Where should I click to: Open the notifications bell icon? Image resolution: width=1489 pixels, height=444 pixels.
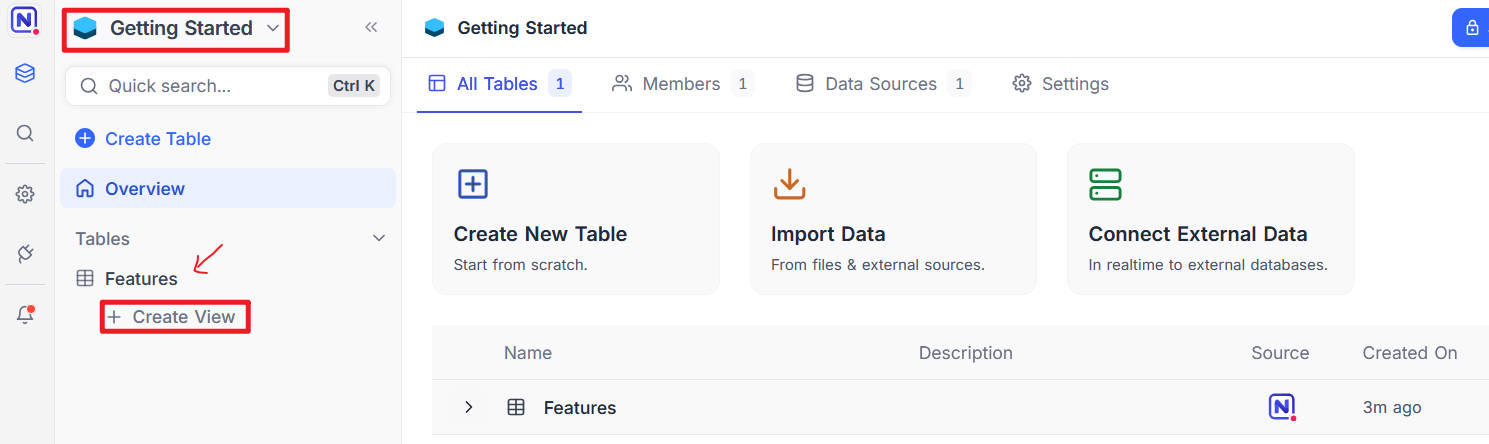tap(25, 315)
